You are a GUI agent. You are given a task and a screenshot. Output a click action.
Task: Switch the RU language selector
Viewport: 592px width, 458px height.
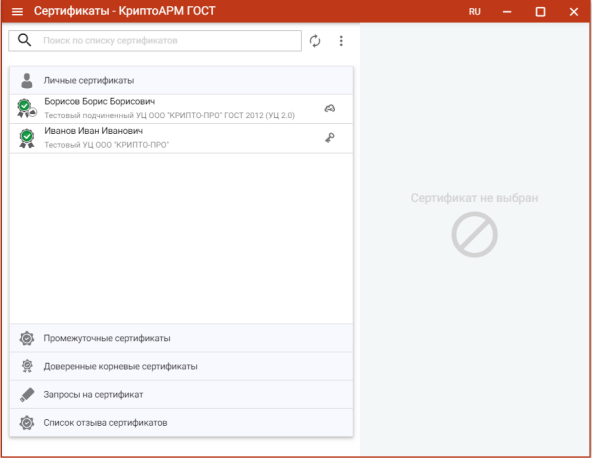pos(475,12)
